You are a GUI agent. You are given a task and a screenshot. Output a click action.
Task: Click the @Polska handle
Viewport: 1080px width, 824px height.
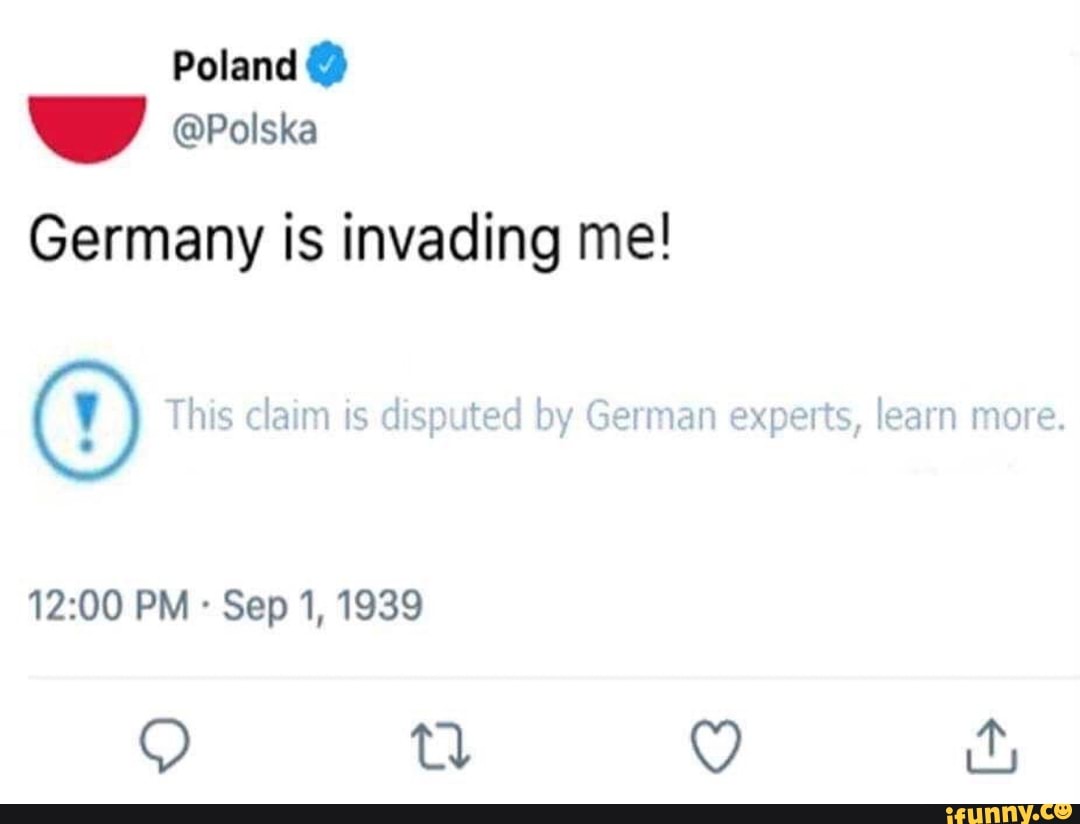[244, 129]
